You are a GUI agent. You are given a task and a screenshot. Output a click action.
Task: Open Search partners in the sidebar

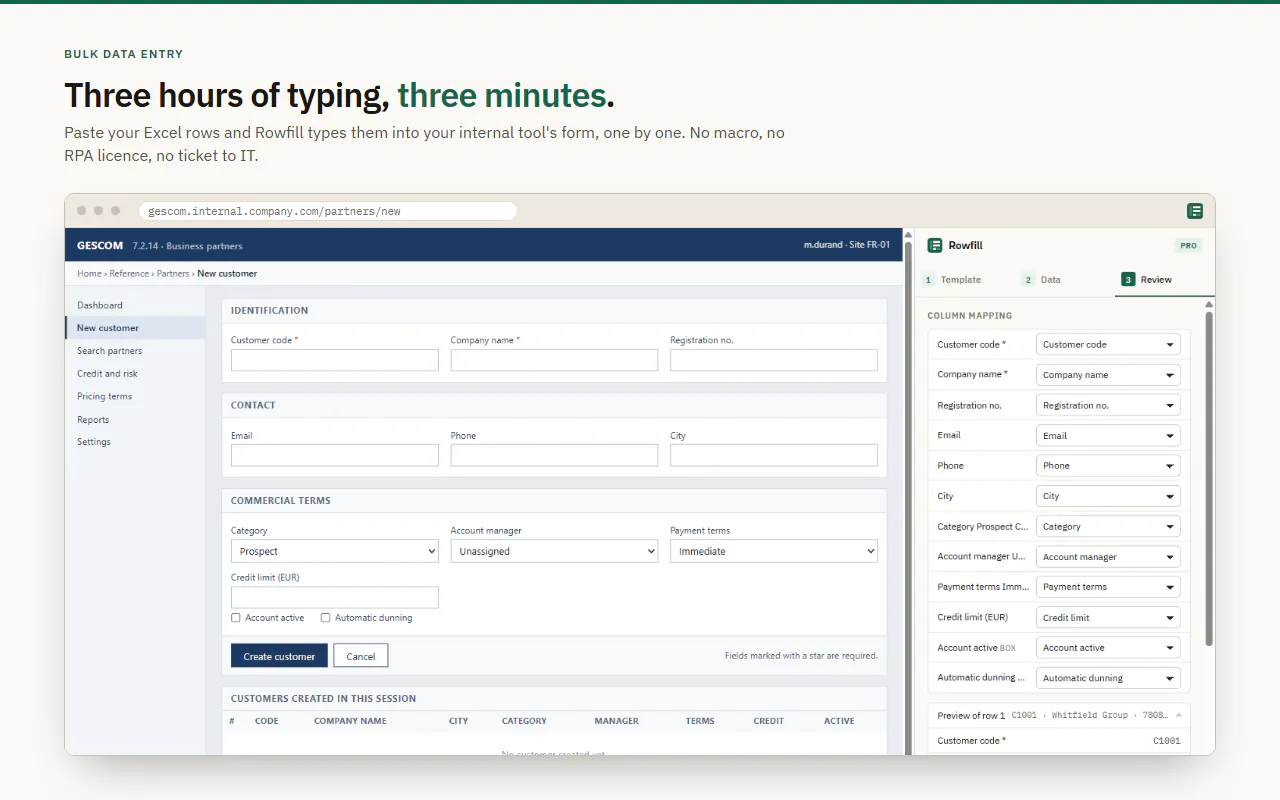click(x=135, y=351)
